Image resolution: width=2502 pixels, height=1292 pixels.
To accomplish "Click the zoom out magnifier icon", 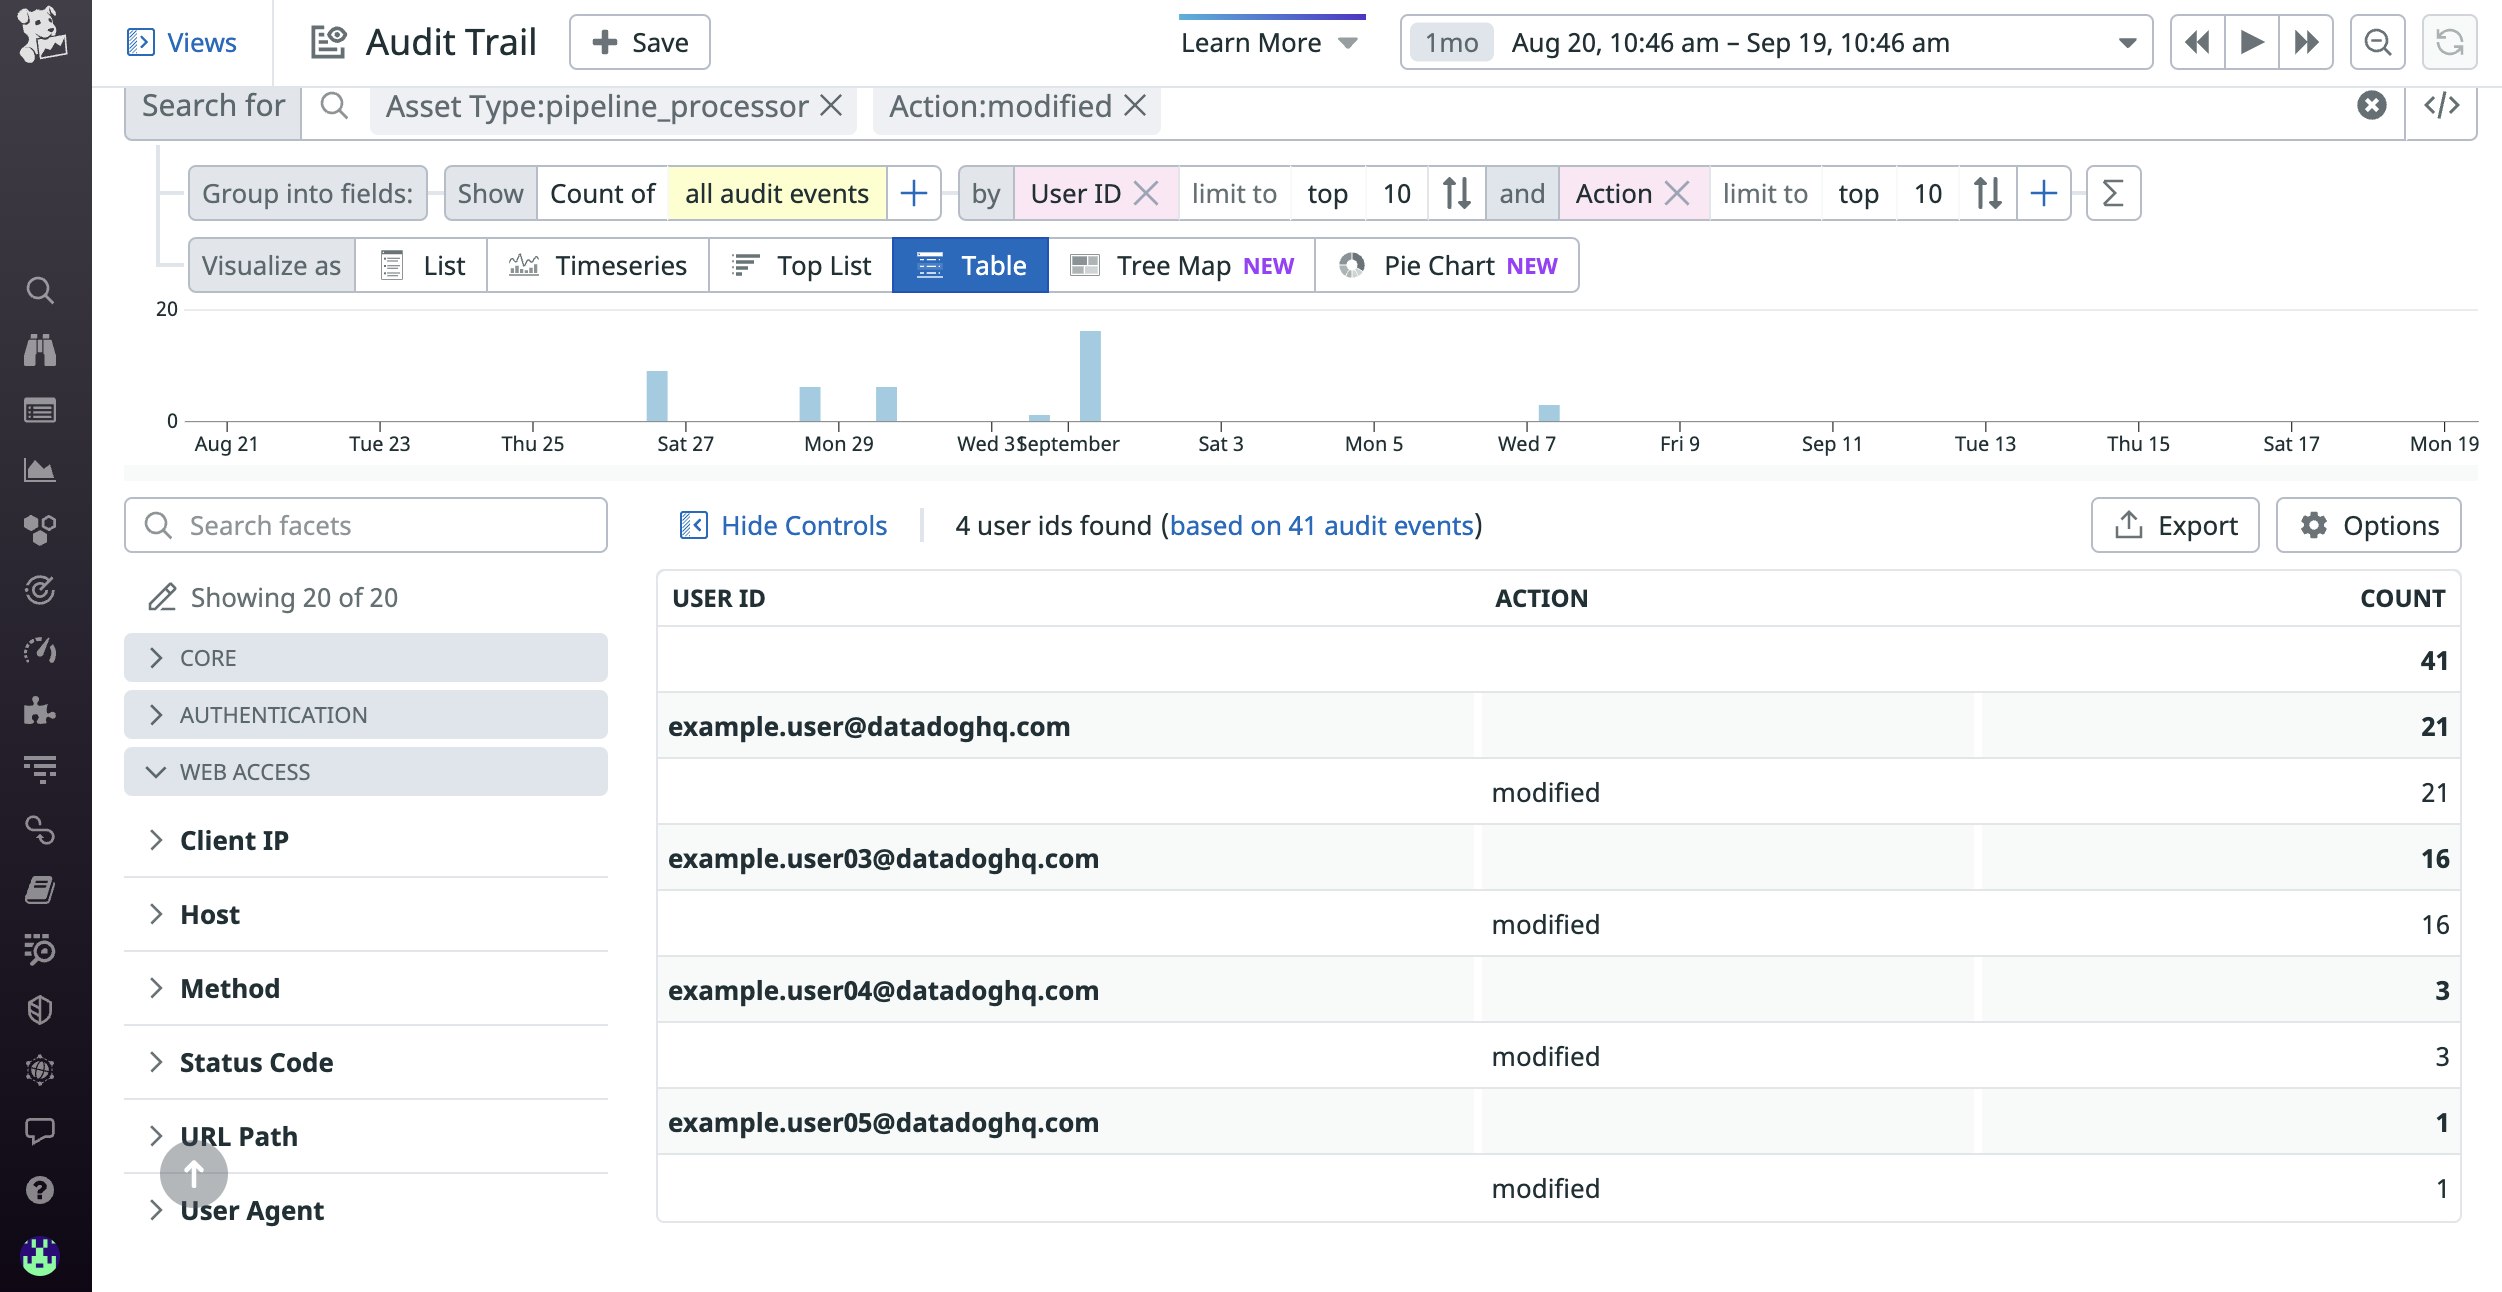I will tap(2376, 43).
